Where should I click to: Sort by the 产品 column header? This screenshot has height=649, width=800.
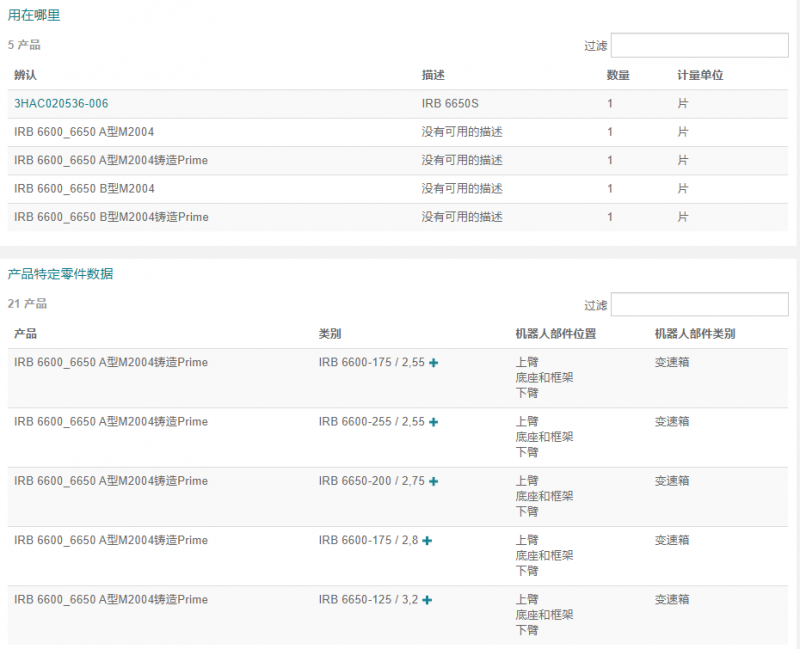pos(26,334)
